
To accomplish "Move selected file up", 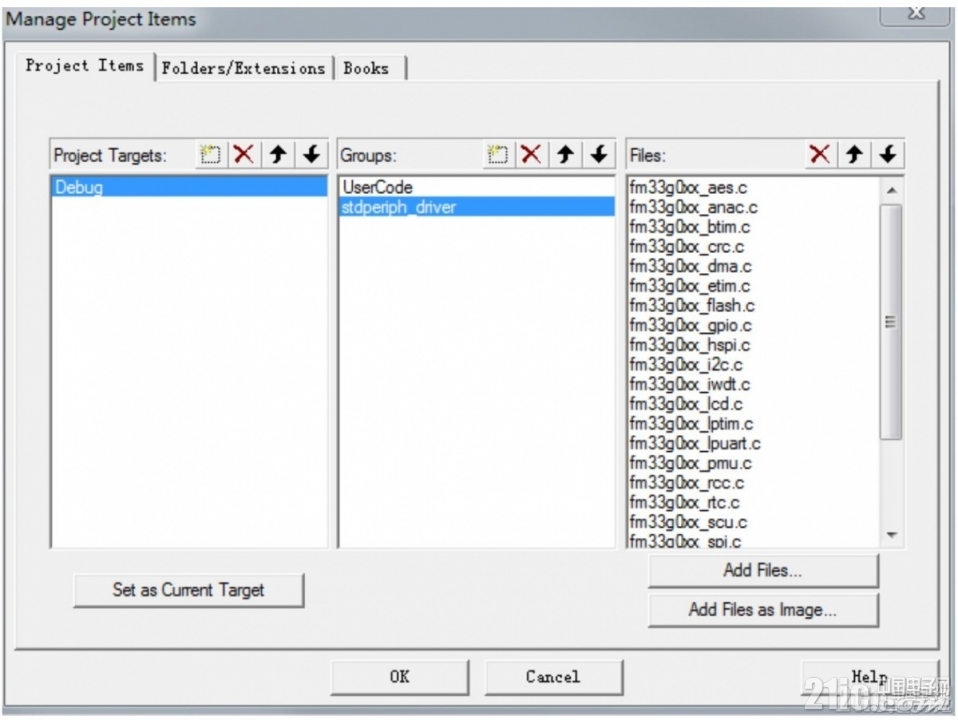I will click(x=854, y=155).
